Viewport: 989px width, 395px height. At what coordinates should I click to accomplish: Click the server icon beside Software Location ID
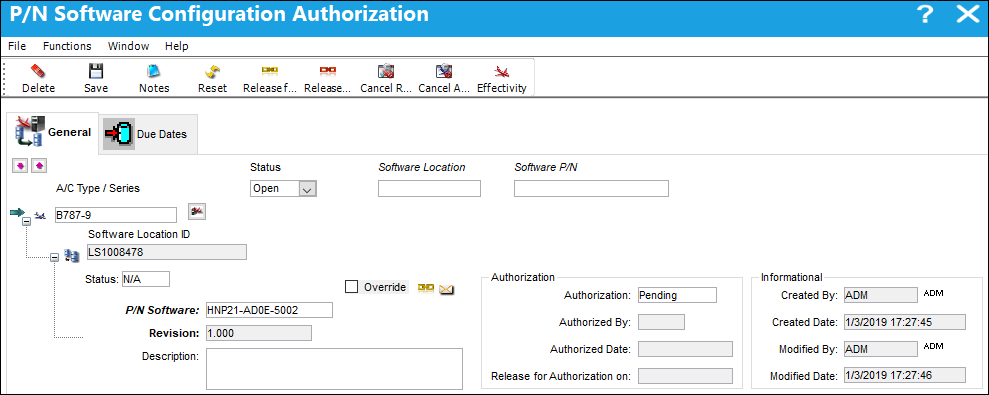point(72,255)
